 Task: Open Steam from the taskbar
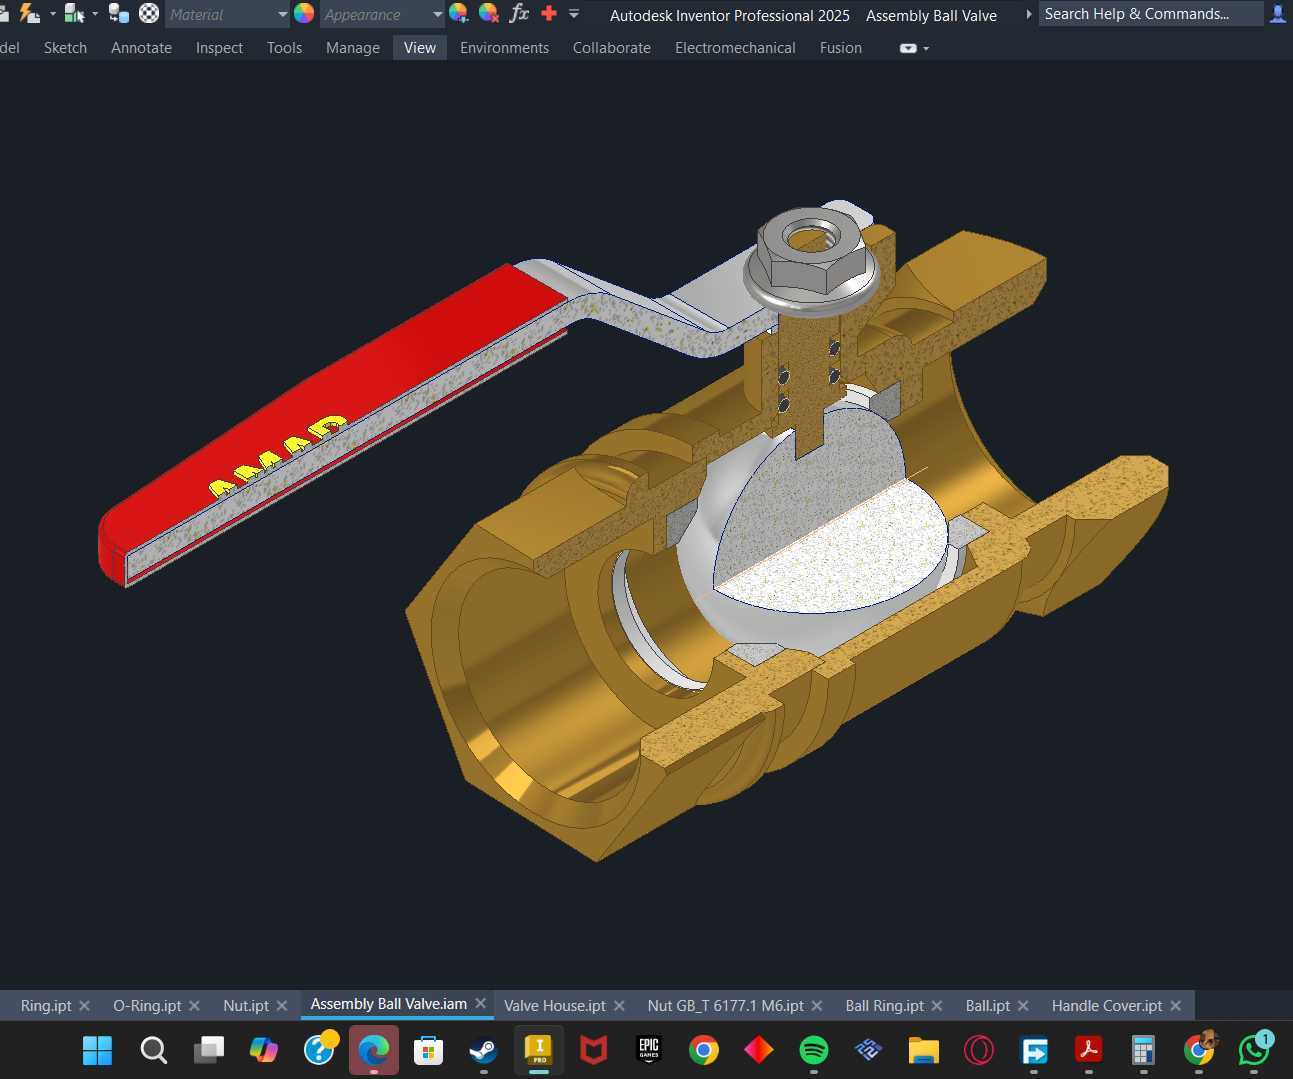pos(484,1050)
